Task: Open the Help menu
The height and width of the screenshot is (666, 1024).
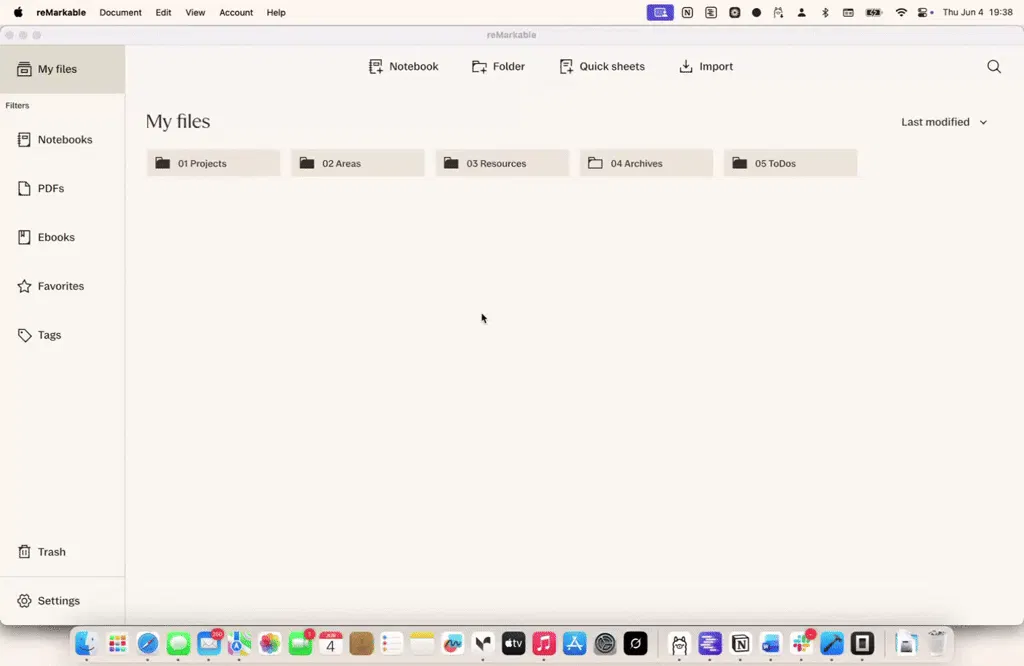Action: (276, 12)
